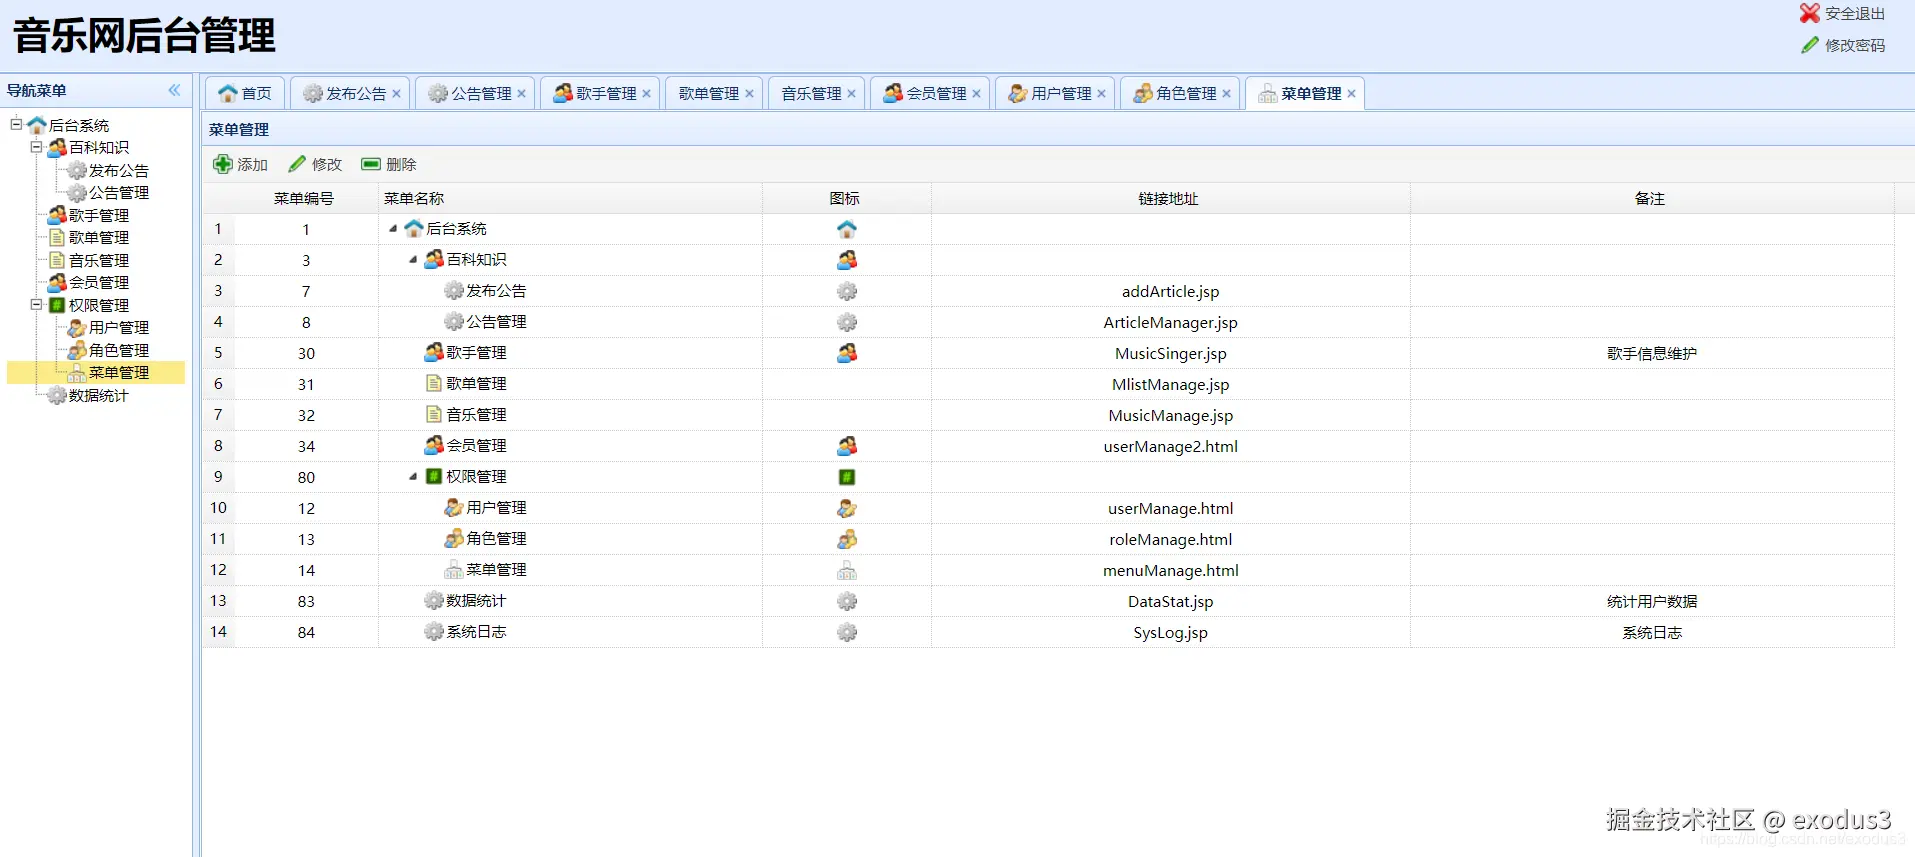This screenshot has width=1915, height=857.
Task: Collapse 后台系统 row in the menu grid
Action: (393, 229)
